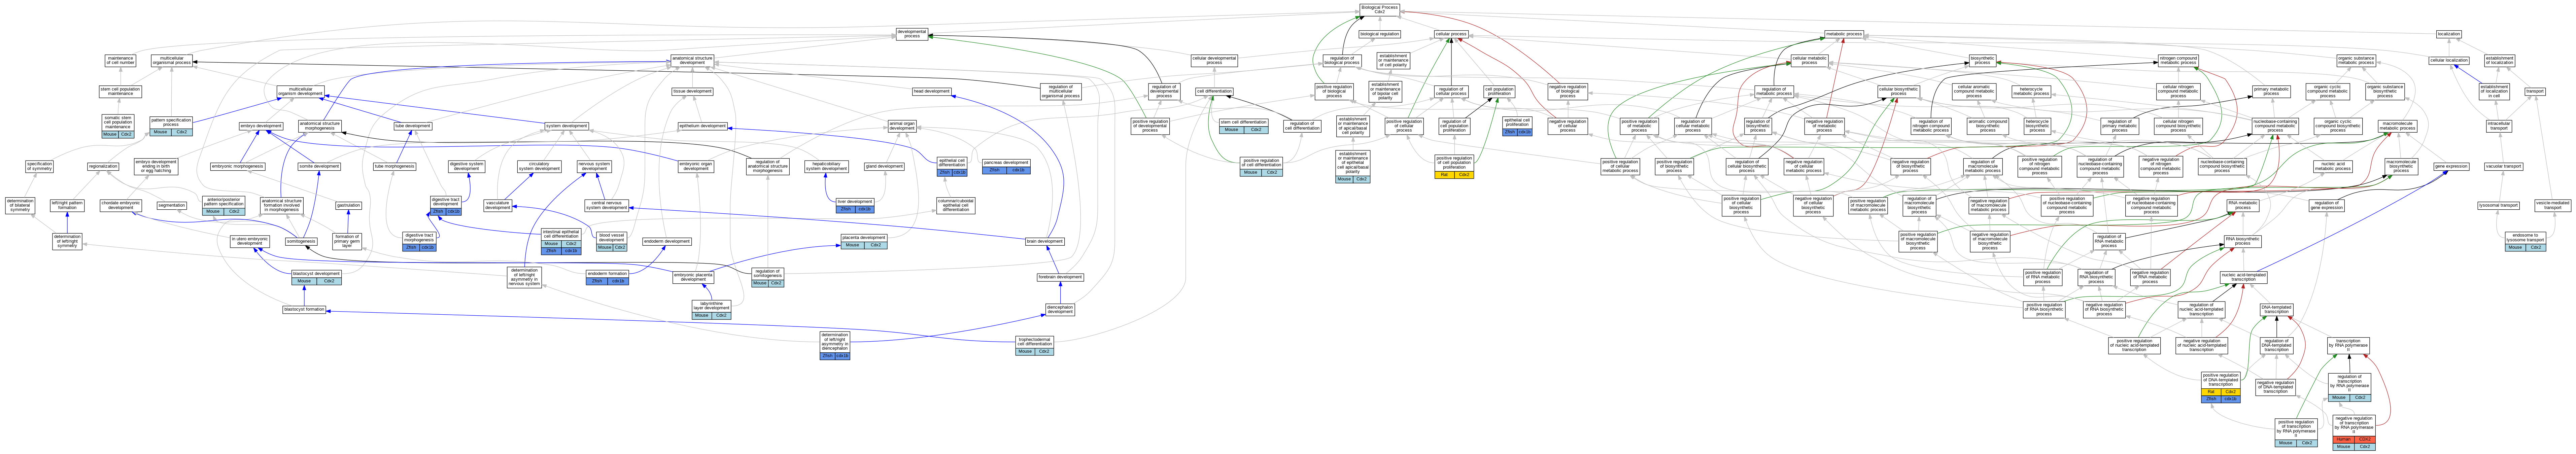Select the 'blastocyst formation' node
Screen dimensions: 2576x454
[x=304, y=310]
